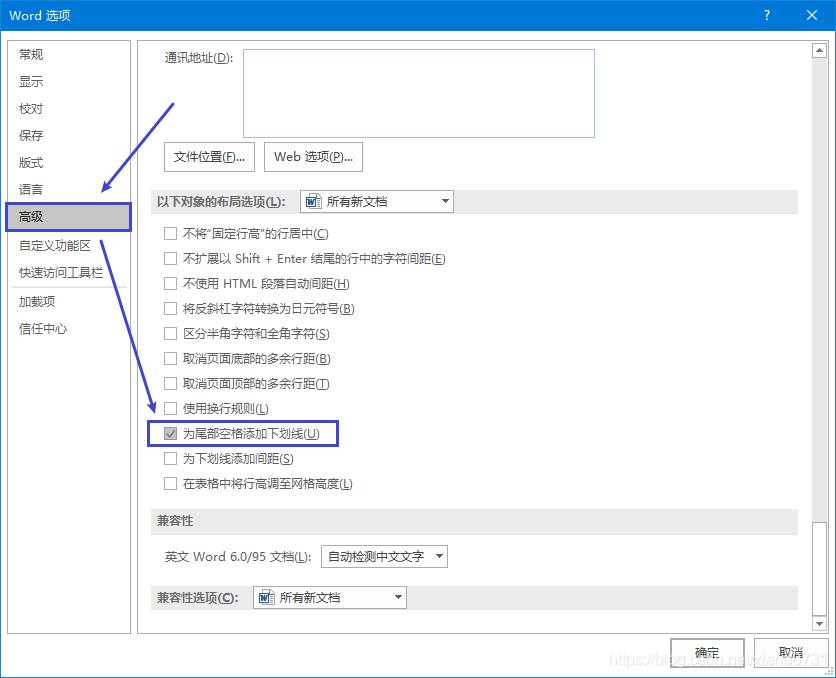This screenshot has width=836, height=678.
Task: Click the Web 选项(P)... button
Action: click(314, 157)
